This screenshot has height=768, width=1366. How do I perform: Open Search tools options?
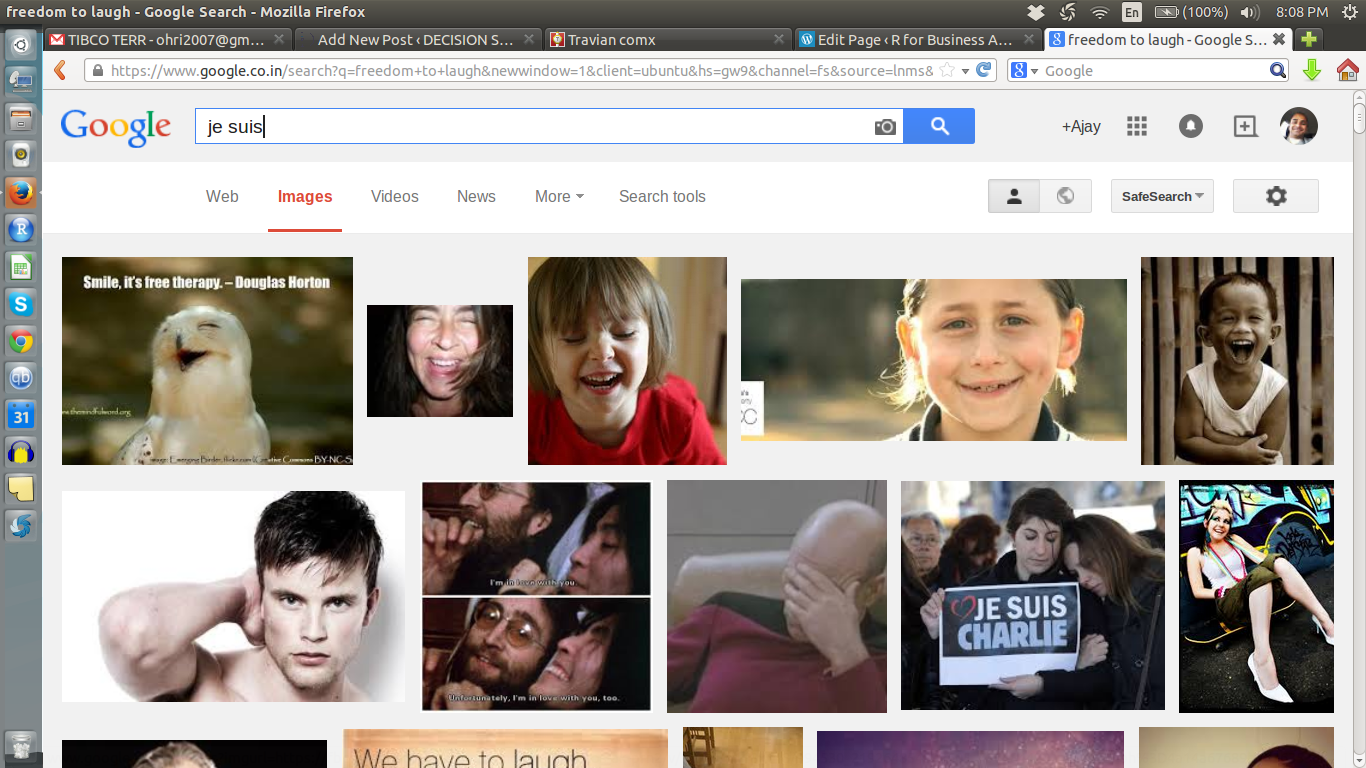click(x=662, y=196)
